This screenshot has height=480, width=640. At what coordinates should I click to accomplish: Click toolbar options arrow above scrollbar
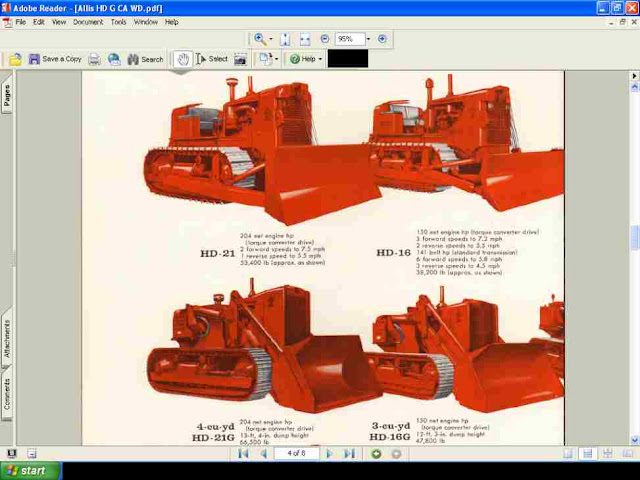[634, 76]
